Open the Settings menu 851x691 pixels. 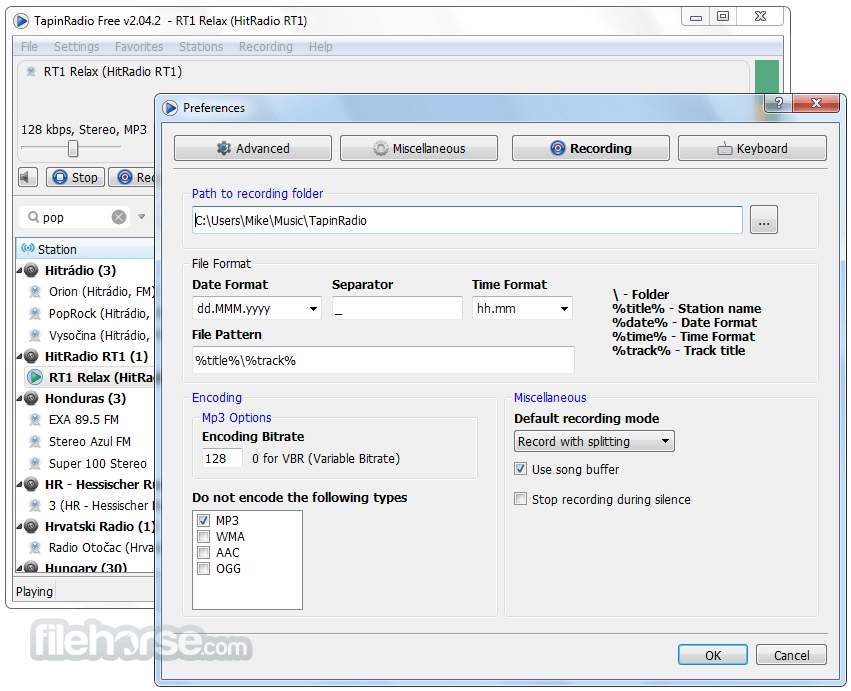click(x=77, y=47)
